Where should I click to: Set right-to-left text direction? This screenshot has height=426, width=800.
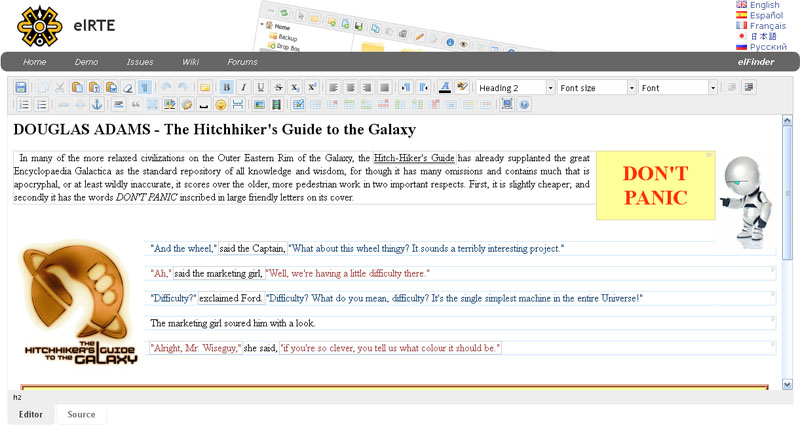[423, 87]
